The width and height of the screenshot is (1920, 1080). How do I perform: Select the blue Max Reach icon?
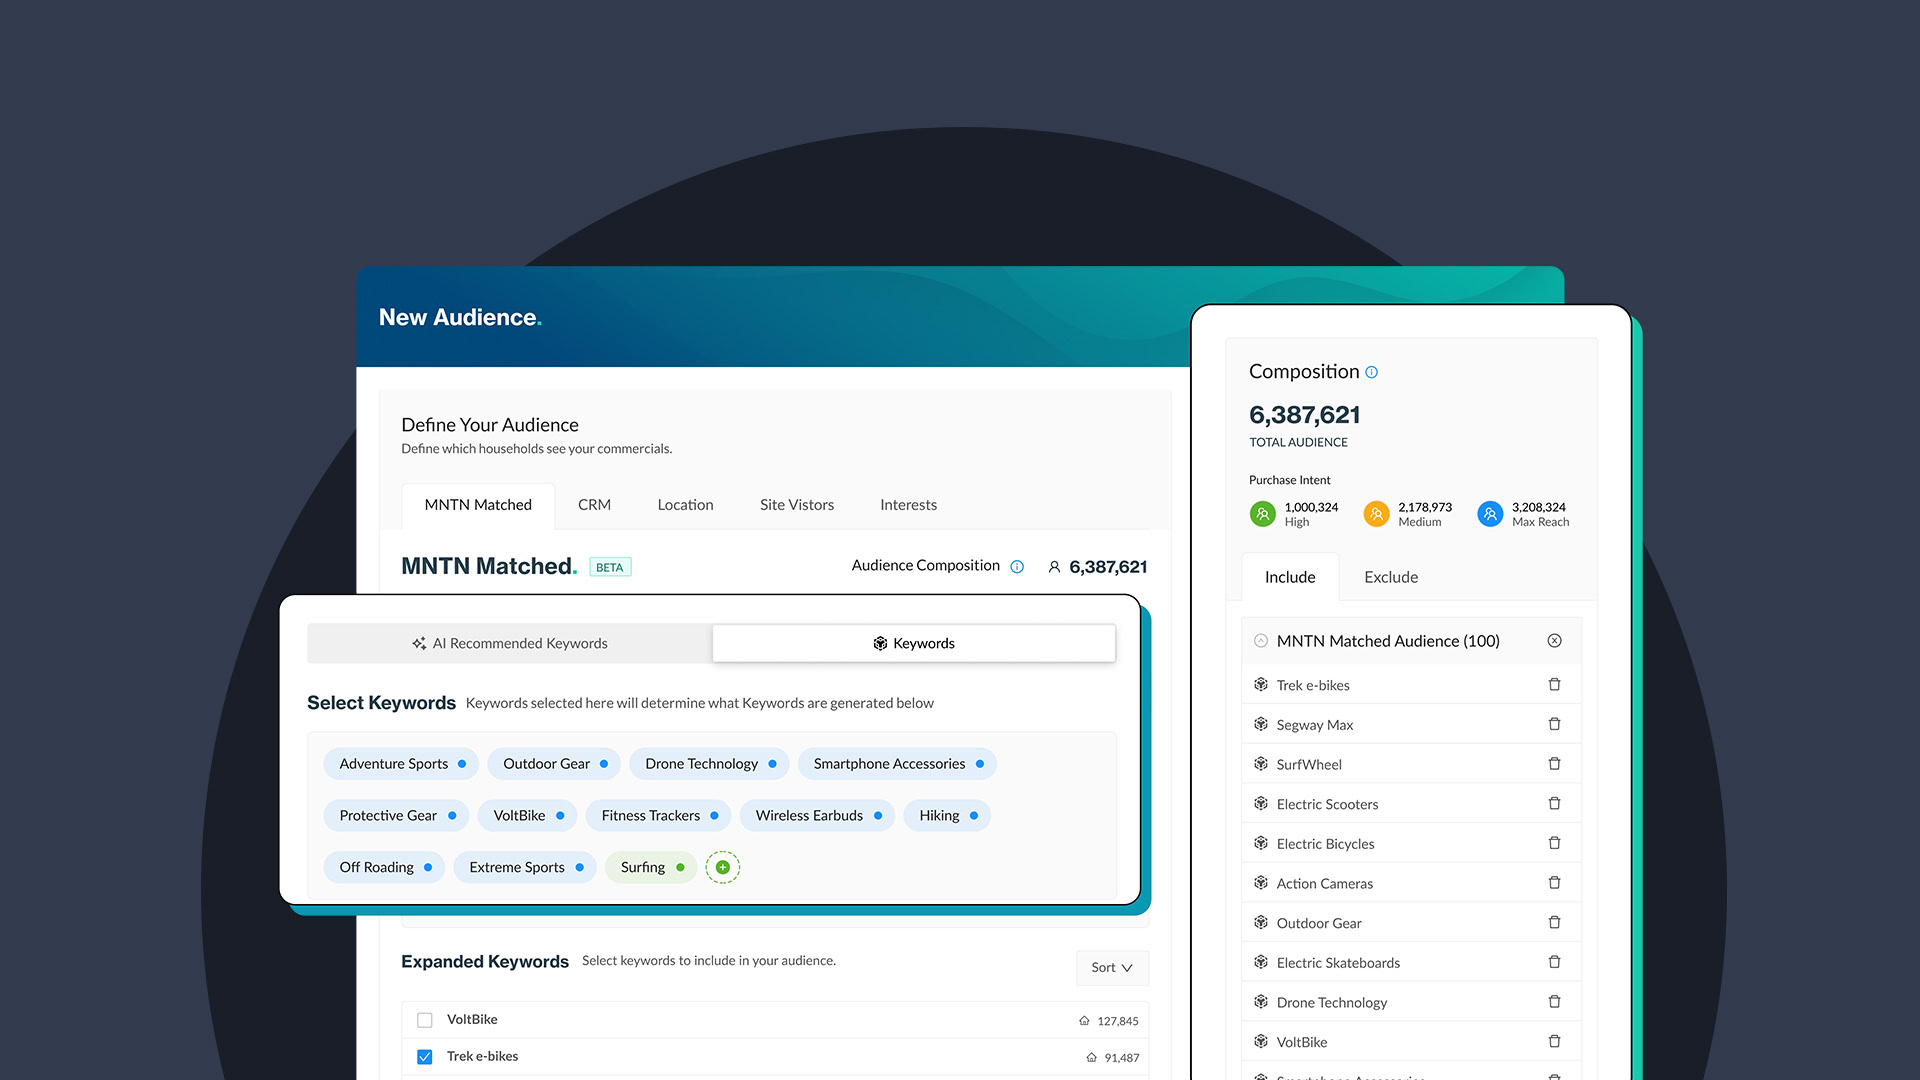point(1490,513)
